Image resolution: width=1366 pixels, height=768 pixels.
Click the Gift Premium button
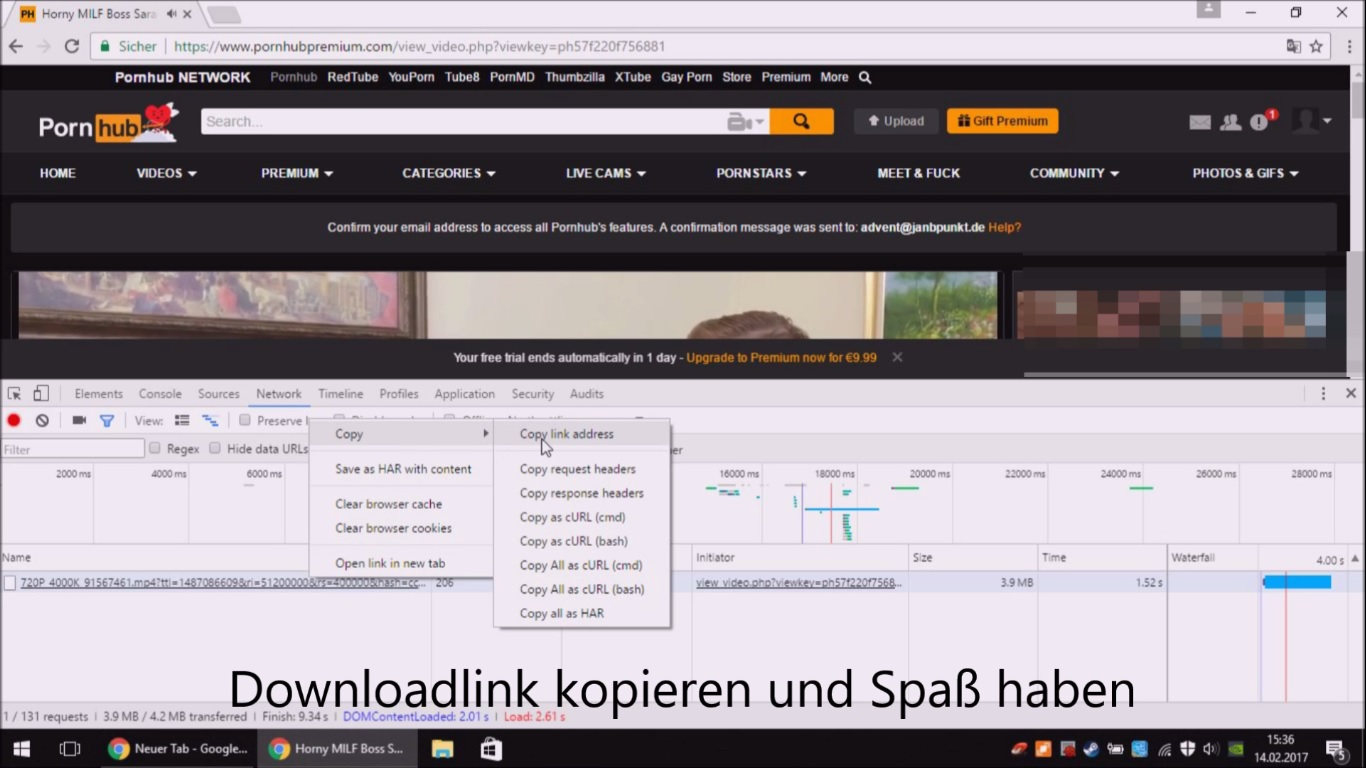[x=1002, y=121]
